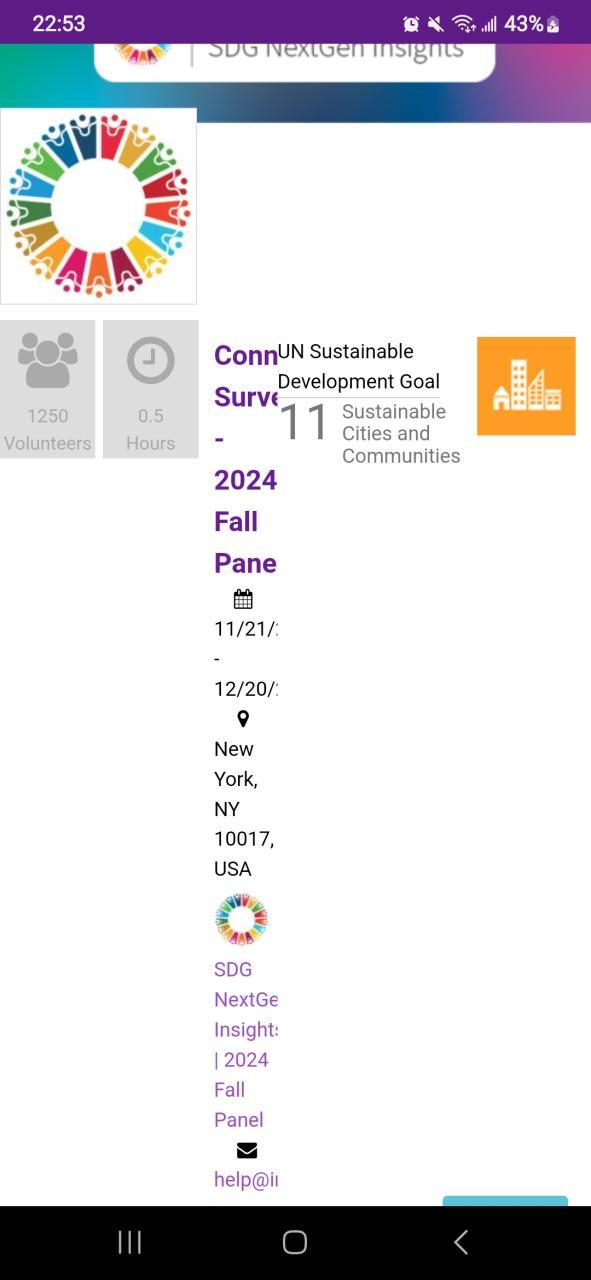Image resolution: width=591 pixels, height=1280 pixels.
Task: Tap the location pin icon
Action: click(243, 719)
